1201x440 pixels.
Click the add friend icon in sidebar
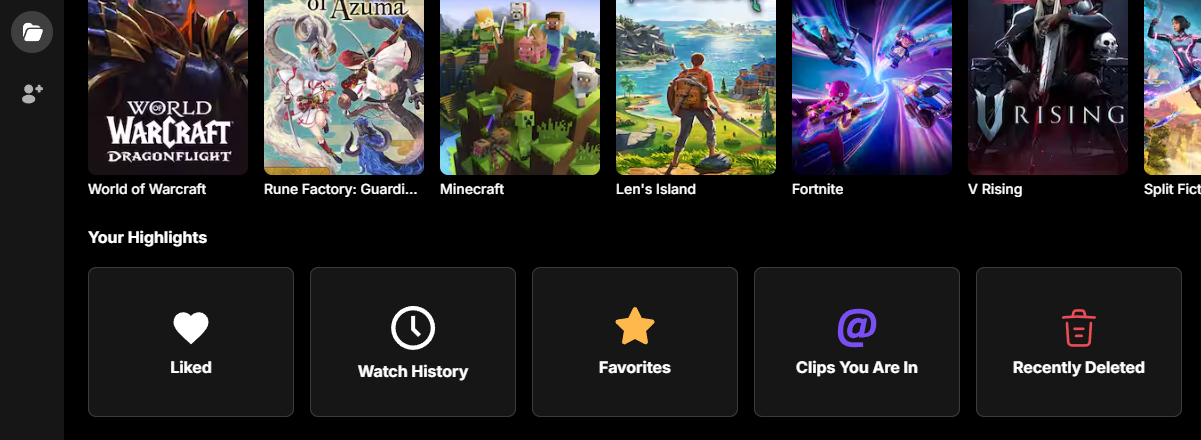(32, 94)
